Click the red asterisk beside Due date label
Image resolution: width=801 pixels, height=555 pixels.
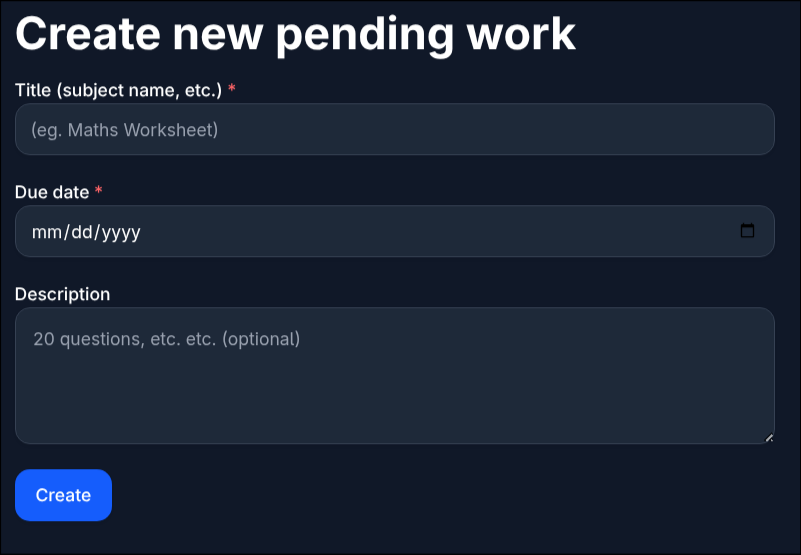[x=99, y=192]
